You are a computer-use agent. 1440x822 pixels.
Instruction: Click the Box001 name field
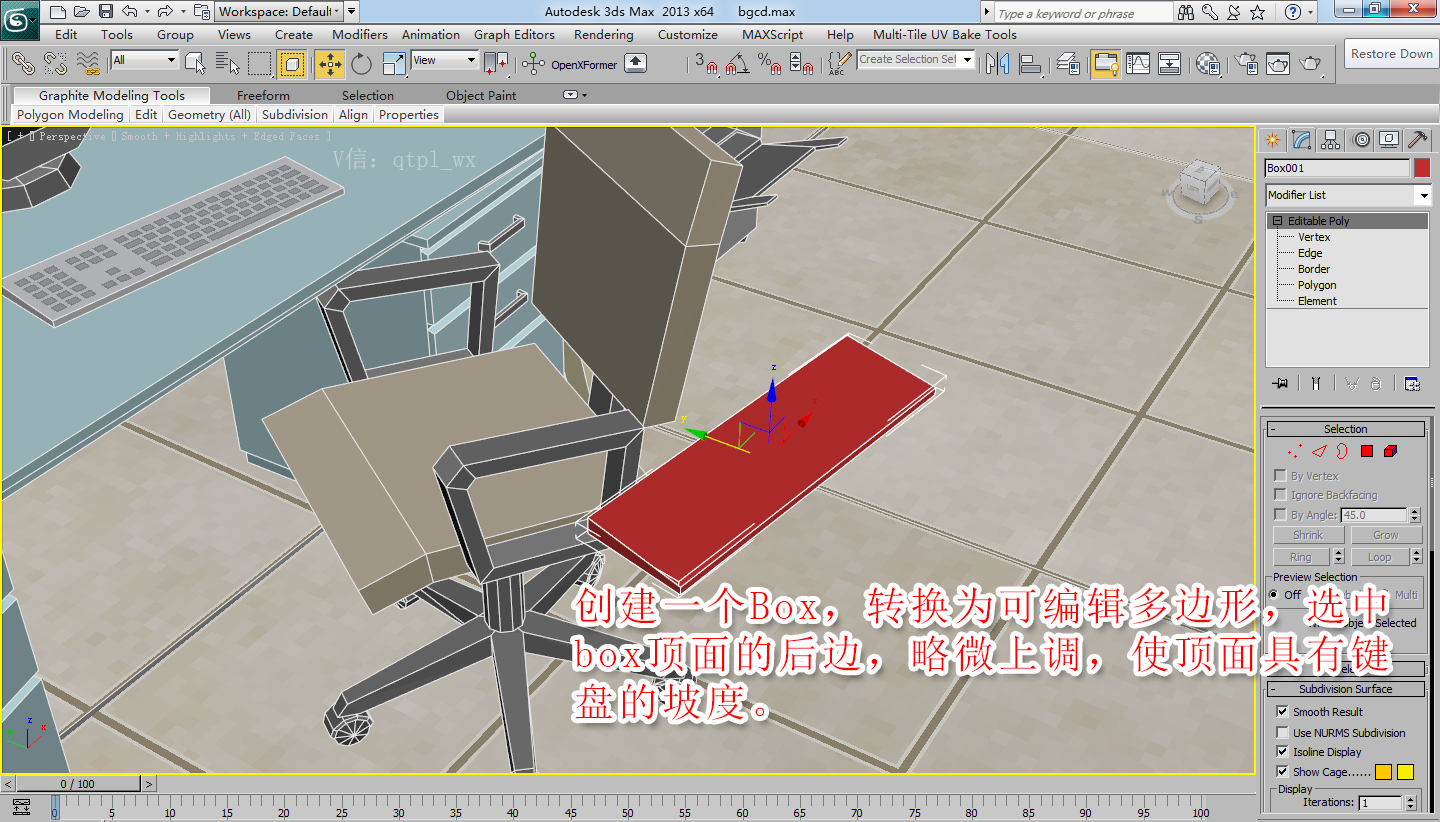(x=1335, y=168)
